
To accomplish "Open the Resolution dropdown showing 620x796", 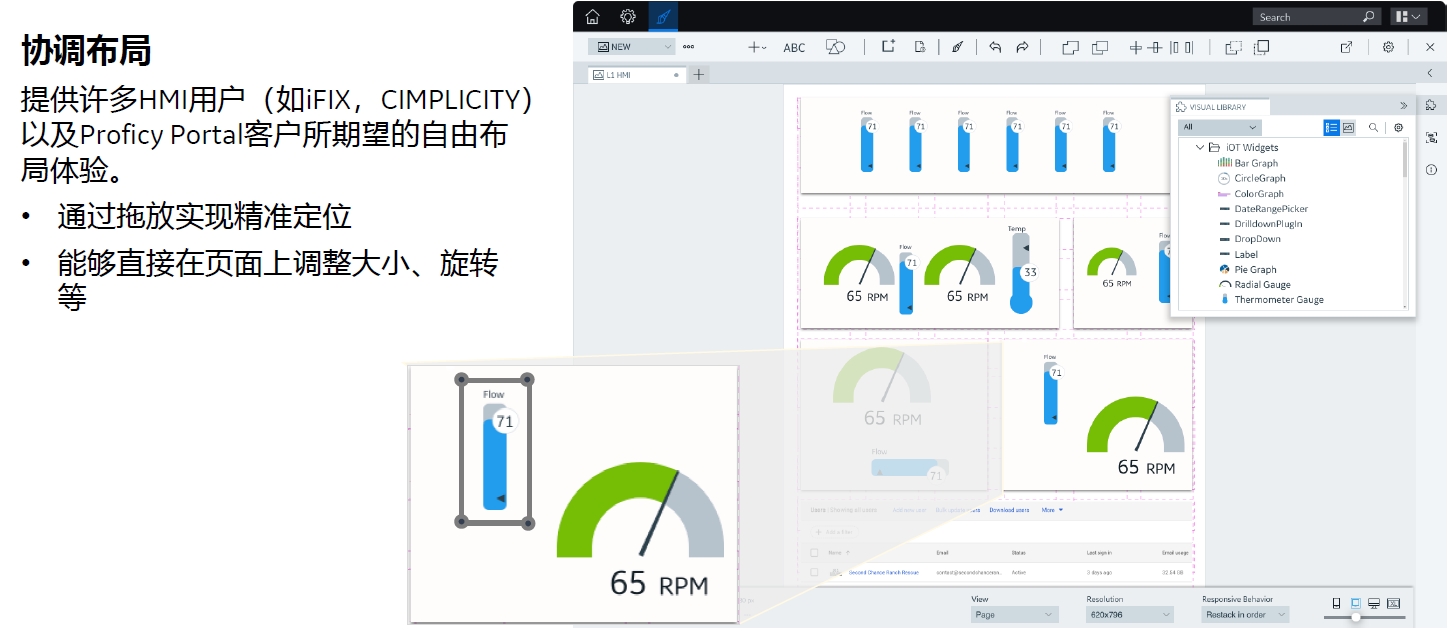I will click(x=1128, y=614).
